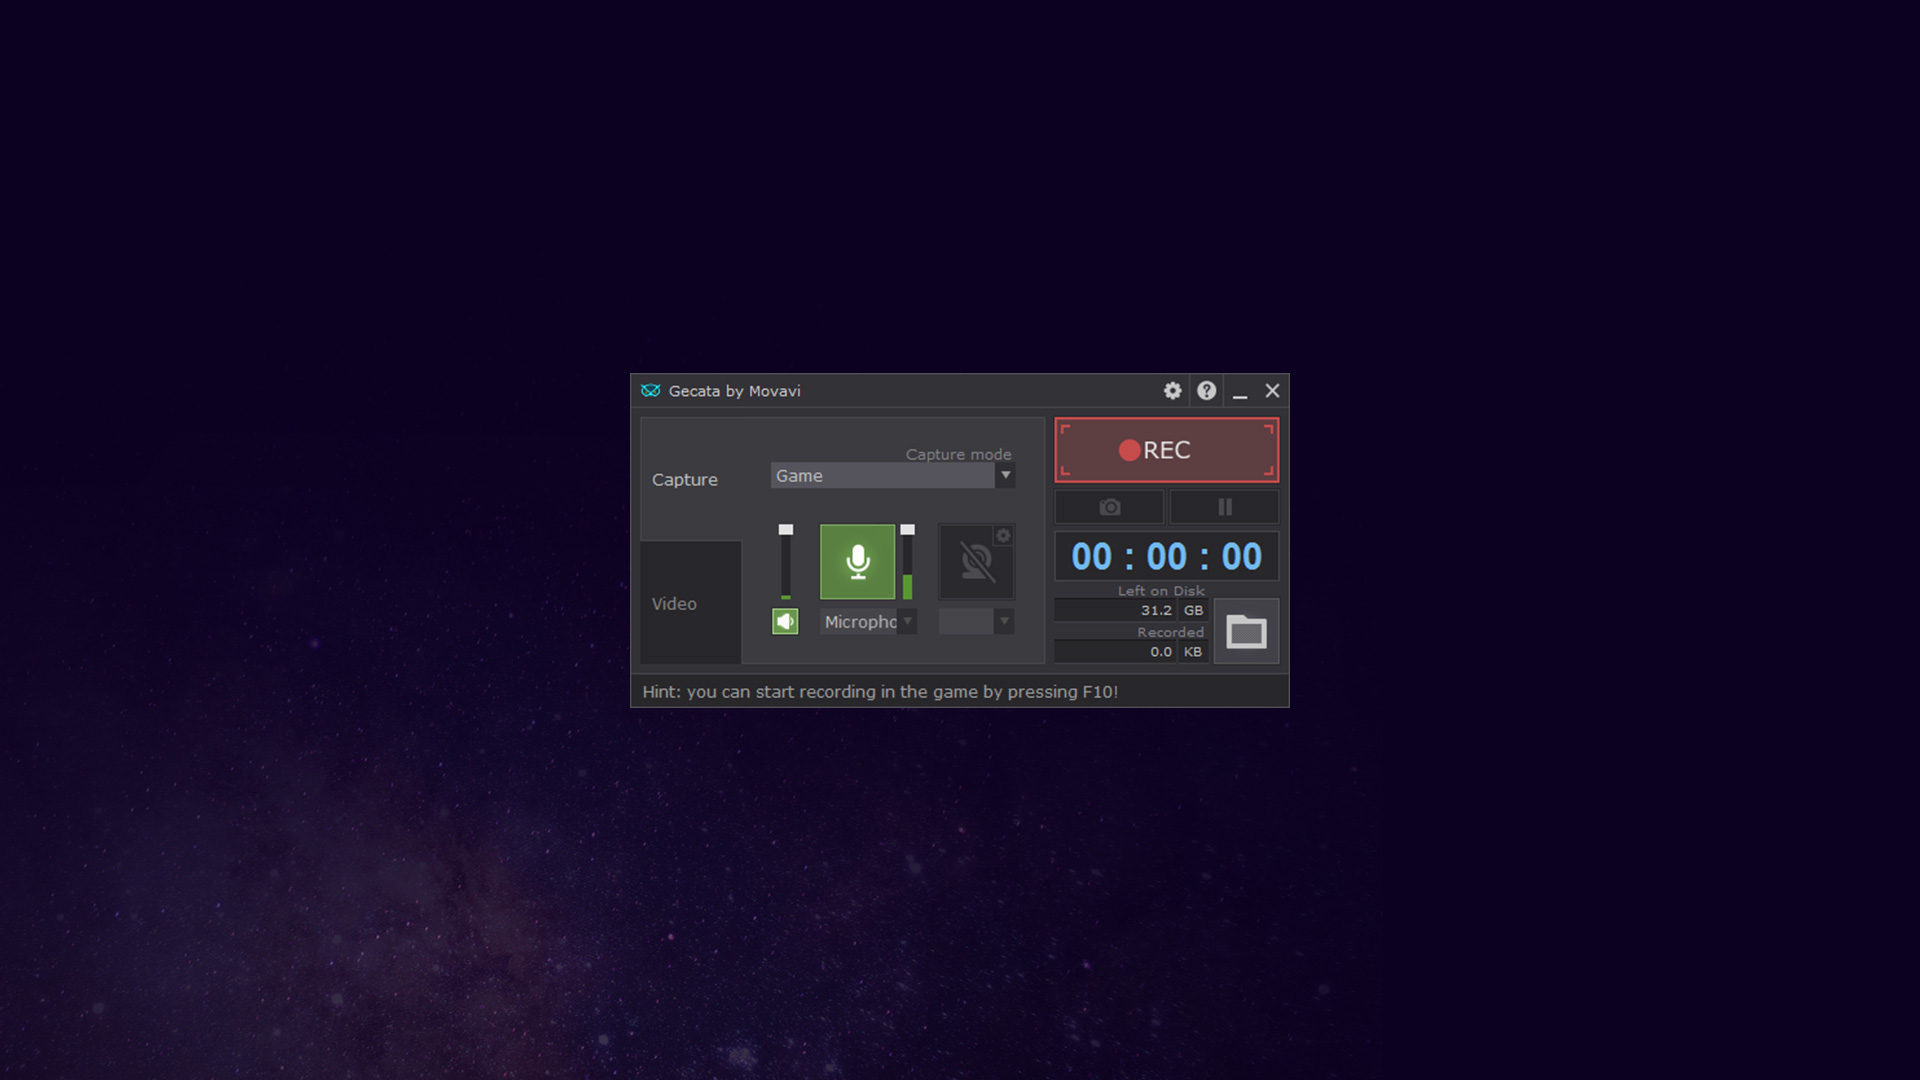The width and height of the screenshot is (1920, 1080).
Task: Click the 00:00:00 recording timer
Action: point(1167,557)
